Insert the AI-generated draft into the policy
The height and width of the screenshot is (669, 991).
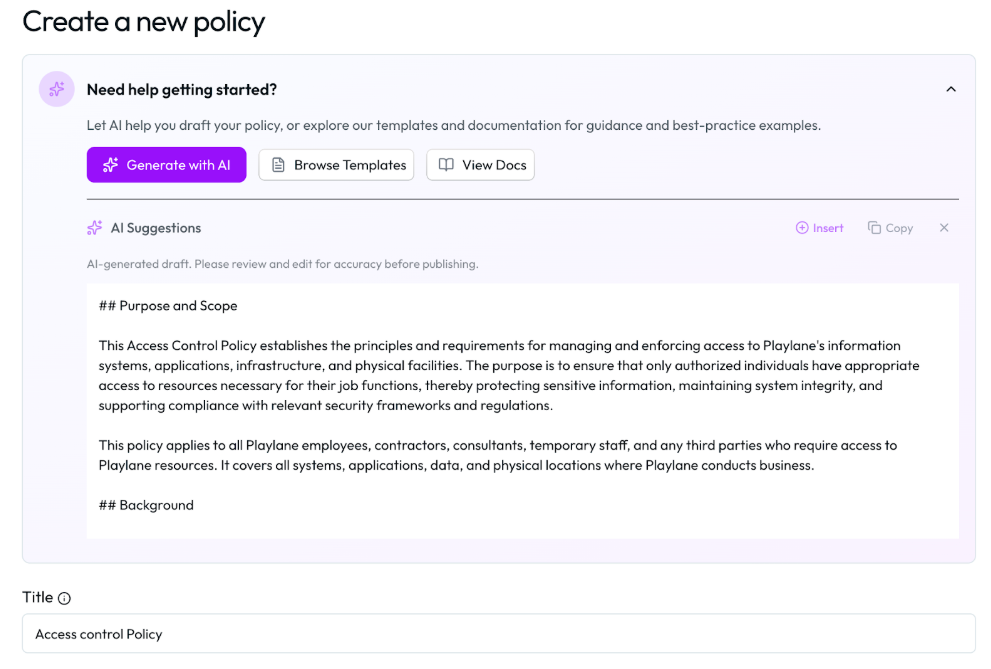(819, 228)
